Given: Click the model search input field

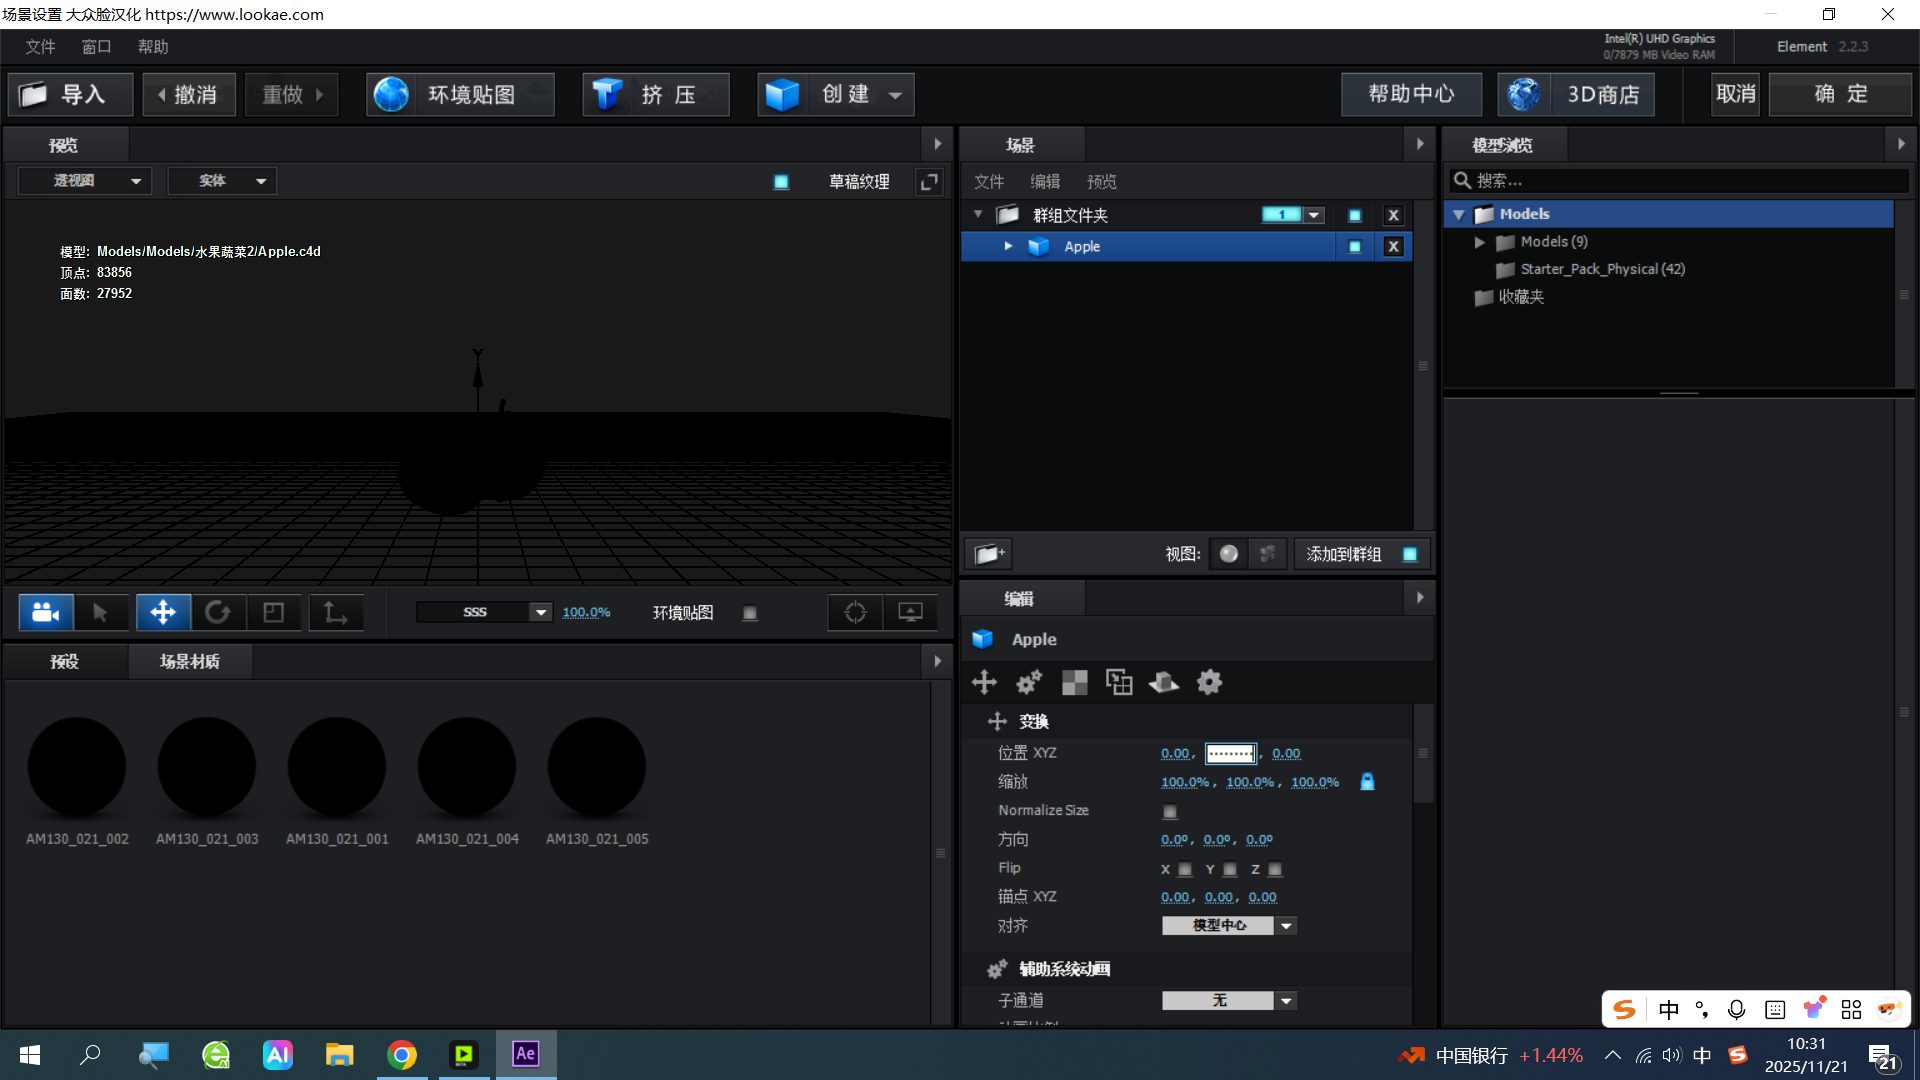Looking at the screenshot, I should tap(1680, 181).
